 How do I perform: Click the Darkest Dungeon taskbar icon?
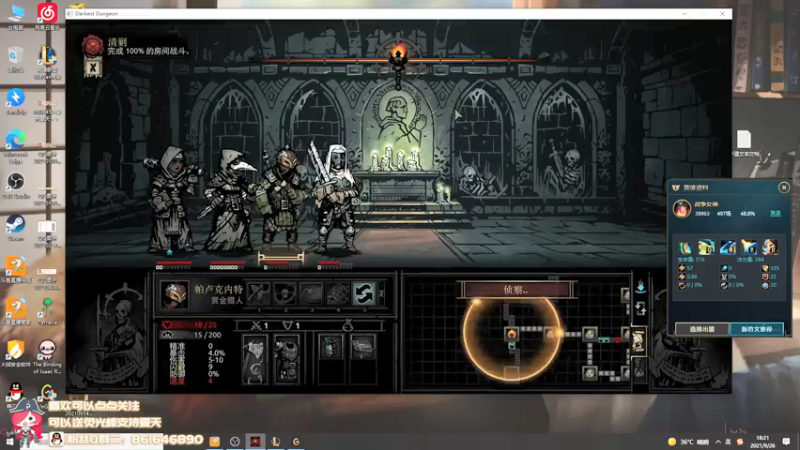tap(255, 441)
